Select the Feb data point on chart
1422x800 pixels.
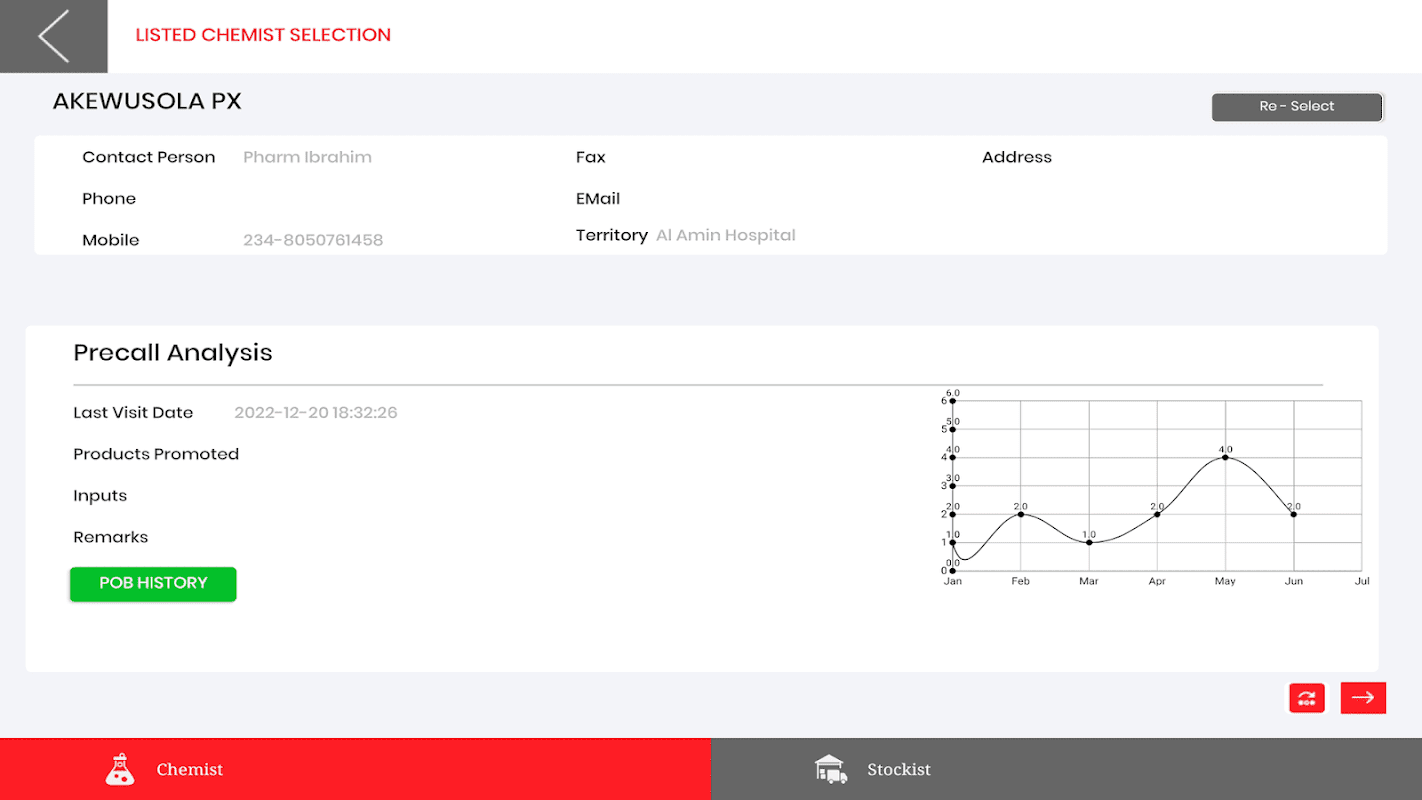(x=1020, y=514)
